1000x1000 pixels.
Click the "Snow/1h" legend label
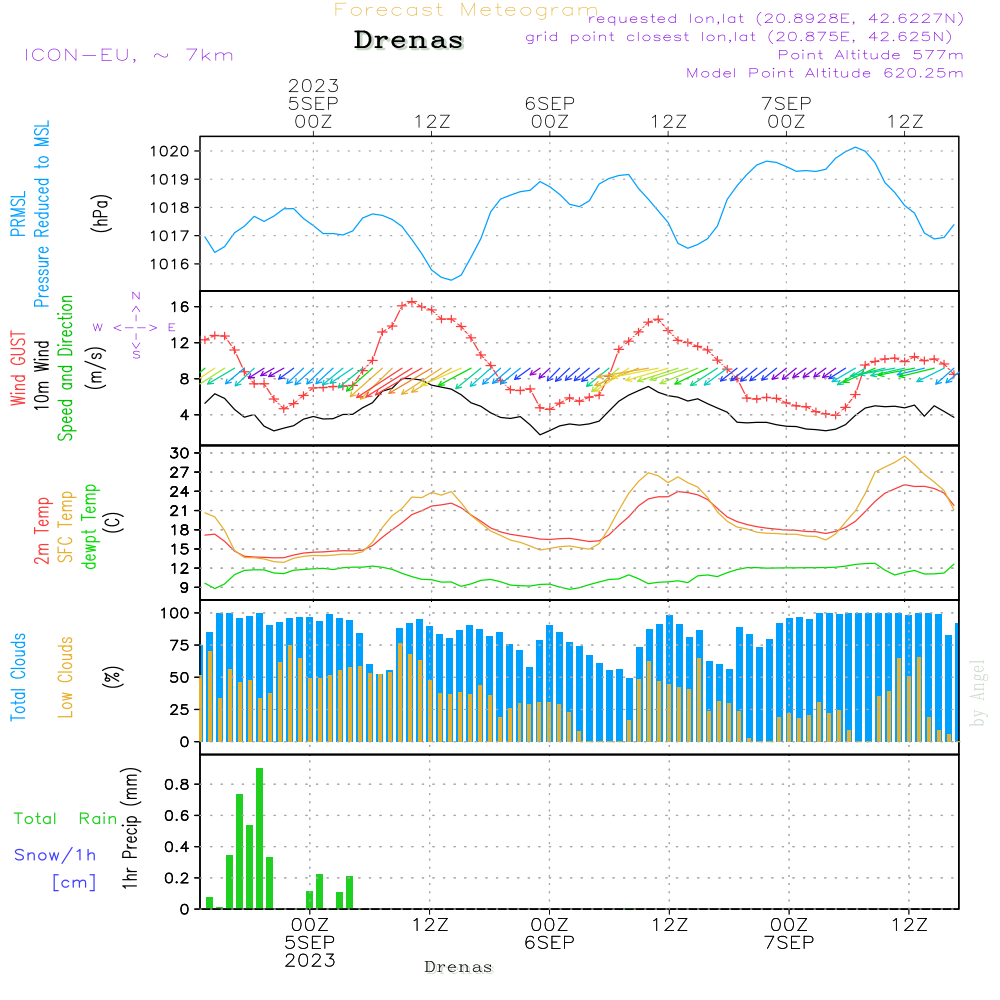[x=56, y=855]
